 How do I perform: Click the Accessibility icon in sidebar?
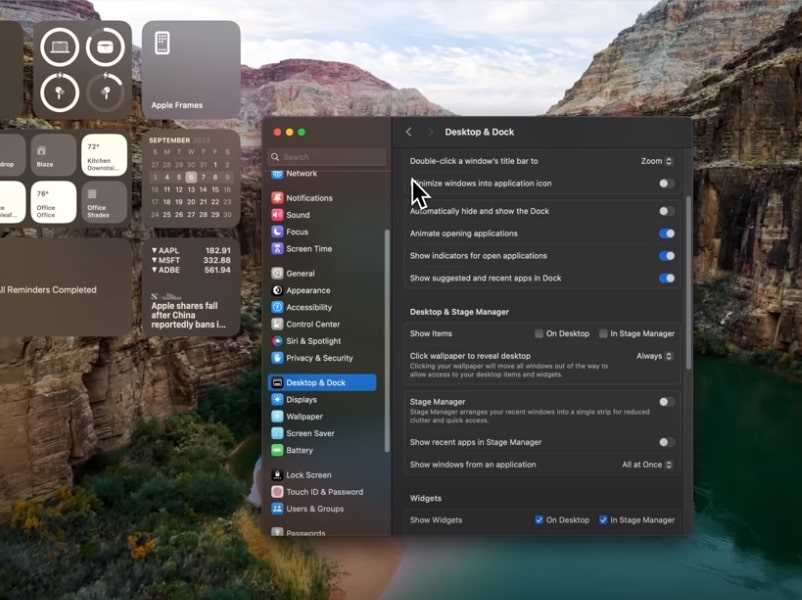[x=277, y=307]
